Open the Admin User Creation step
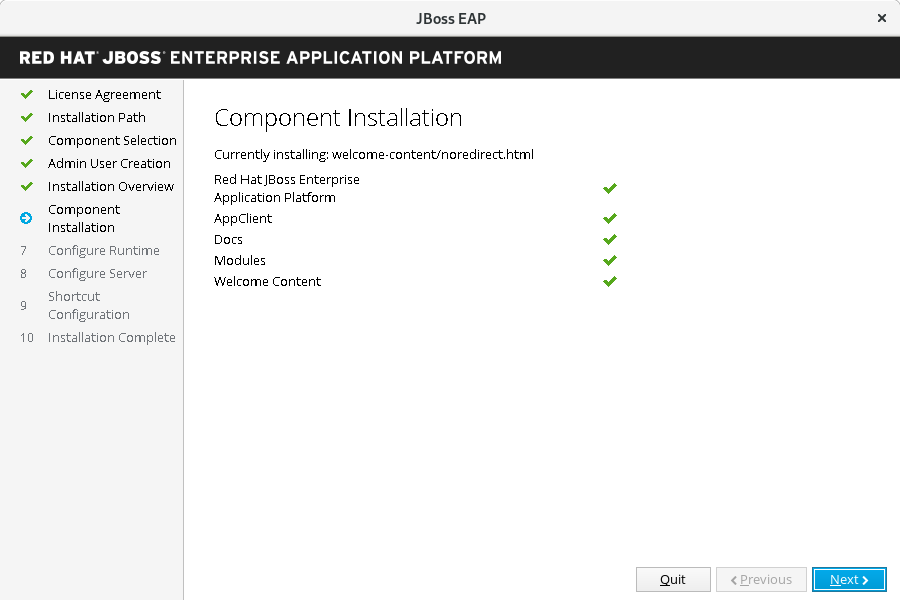The image size is (900, 600). tap(109, 164)
